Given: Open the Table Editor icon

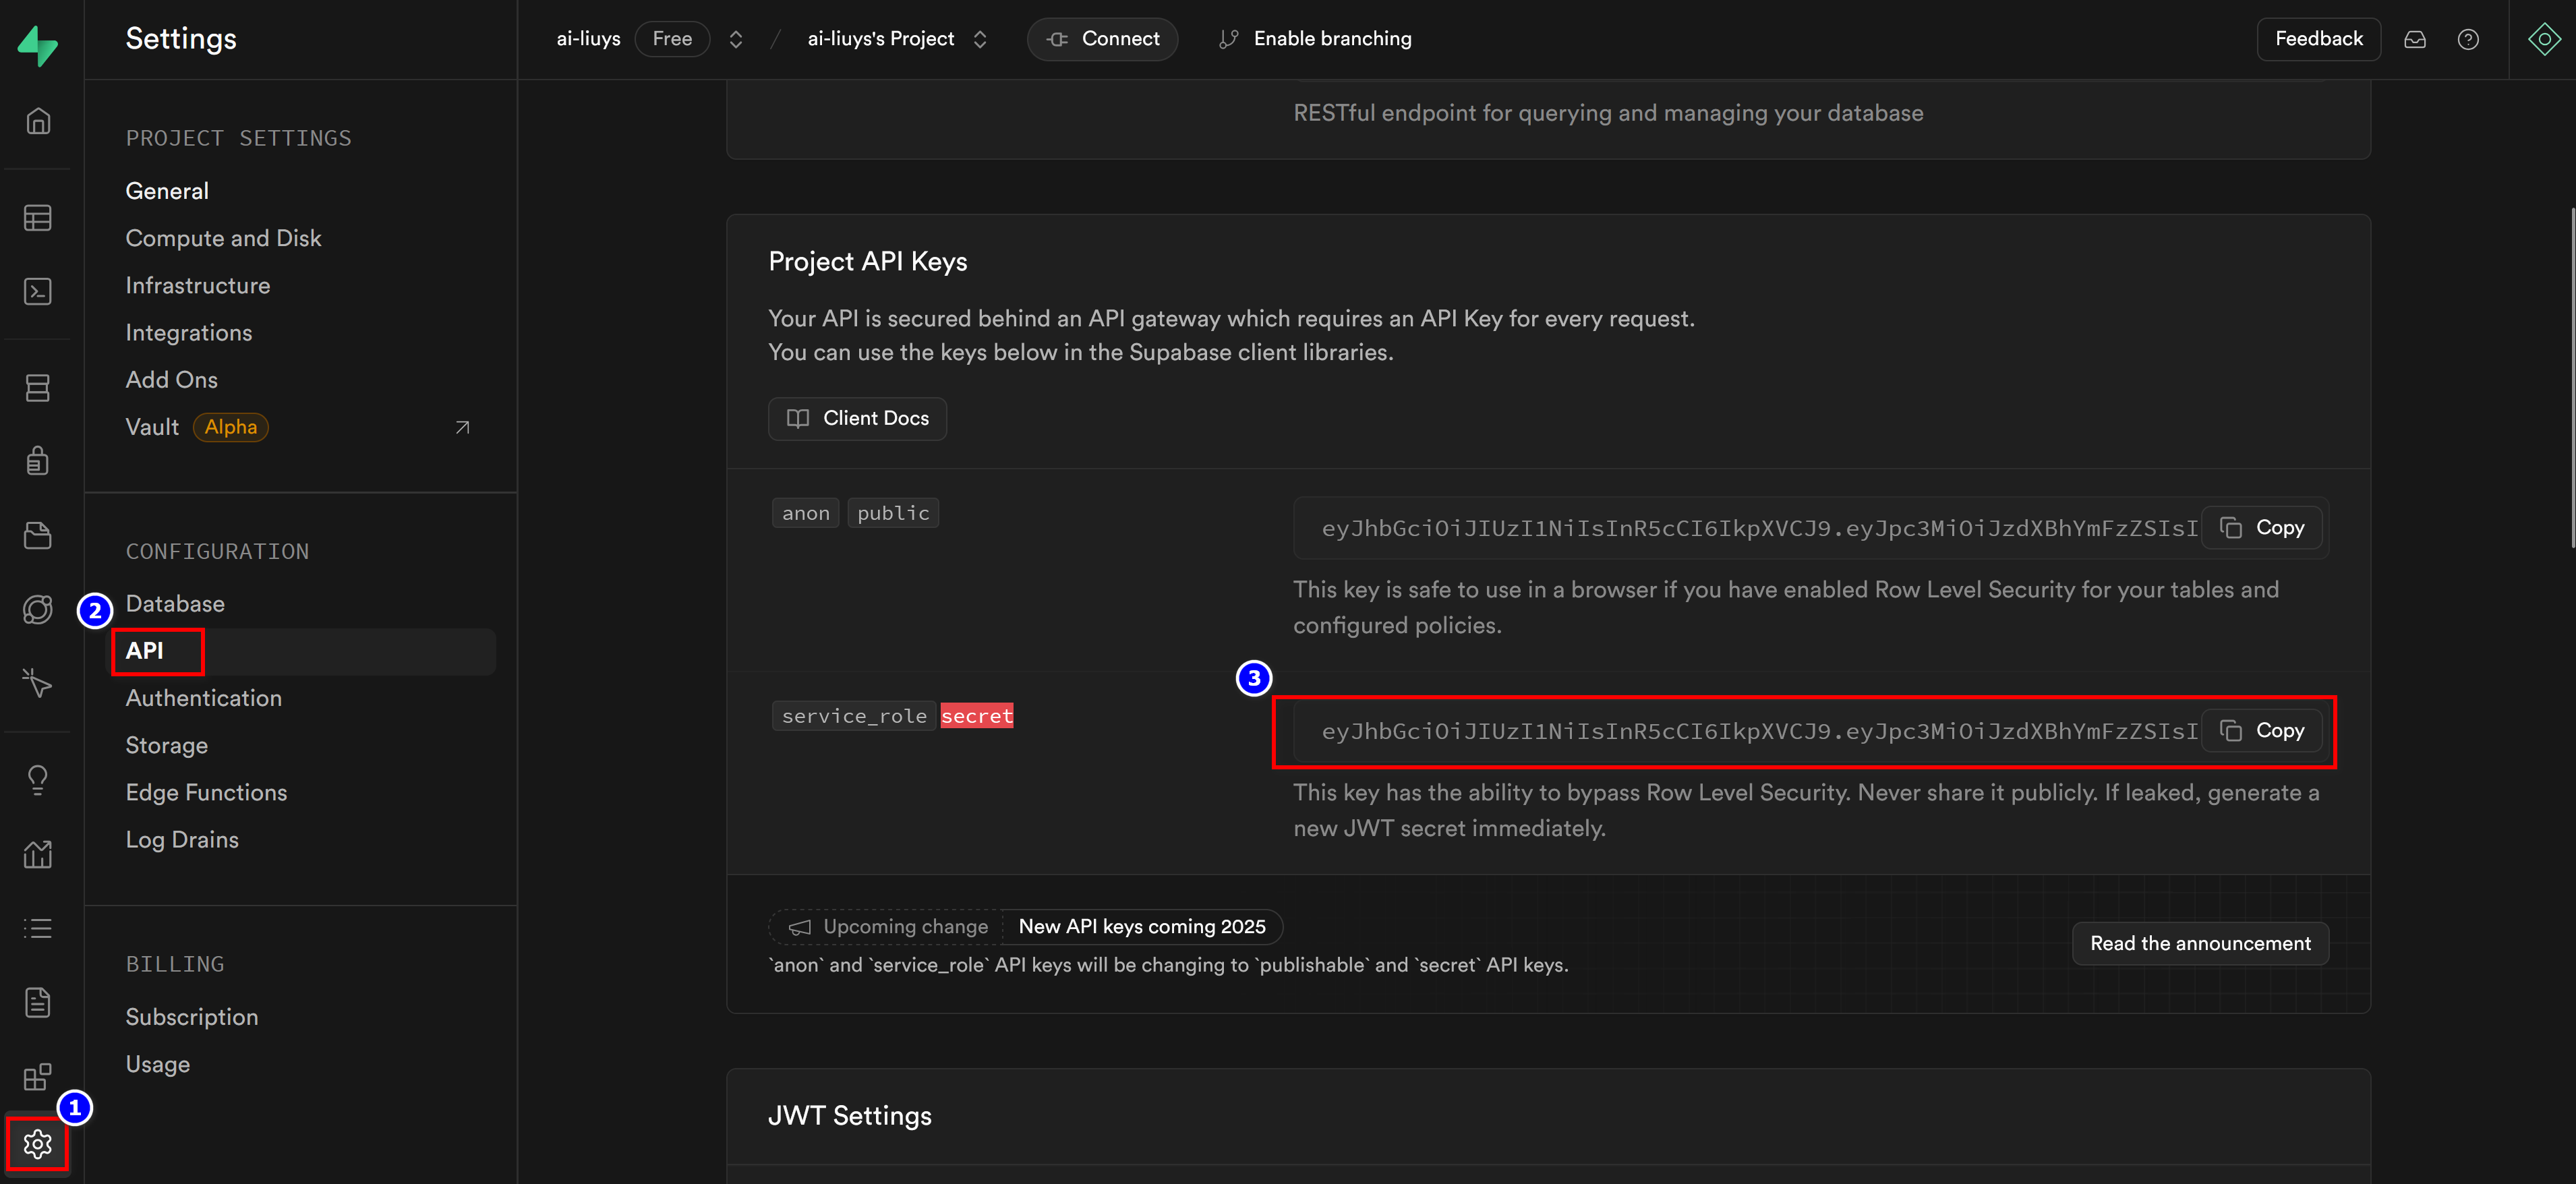Looking at the screenshot, I should click(38, 217).
